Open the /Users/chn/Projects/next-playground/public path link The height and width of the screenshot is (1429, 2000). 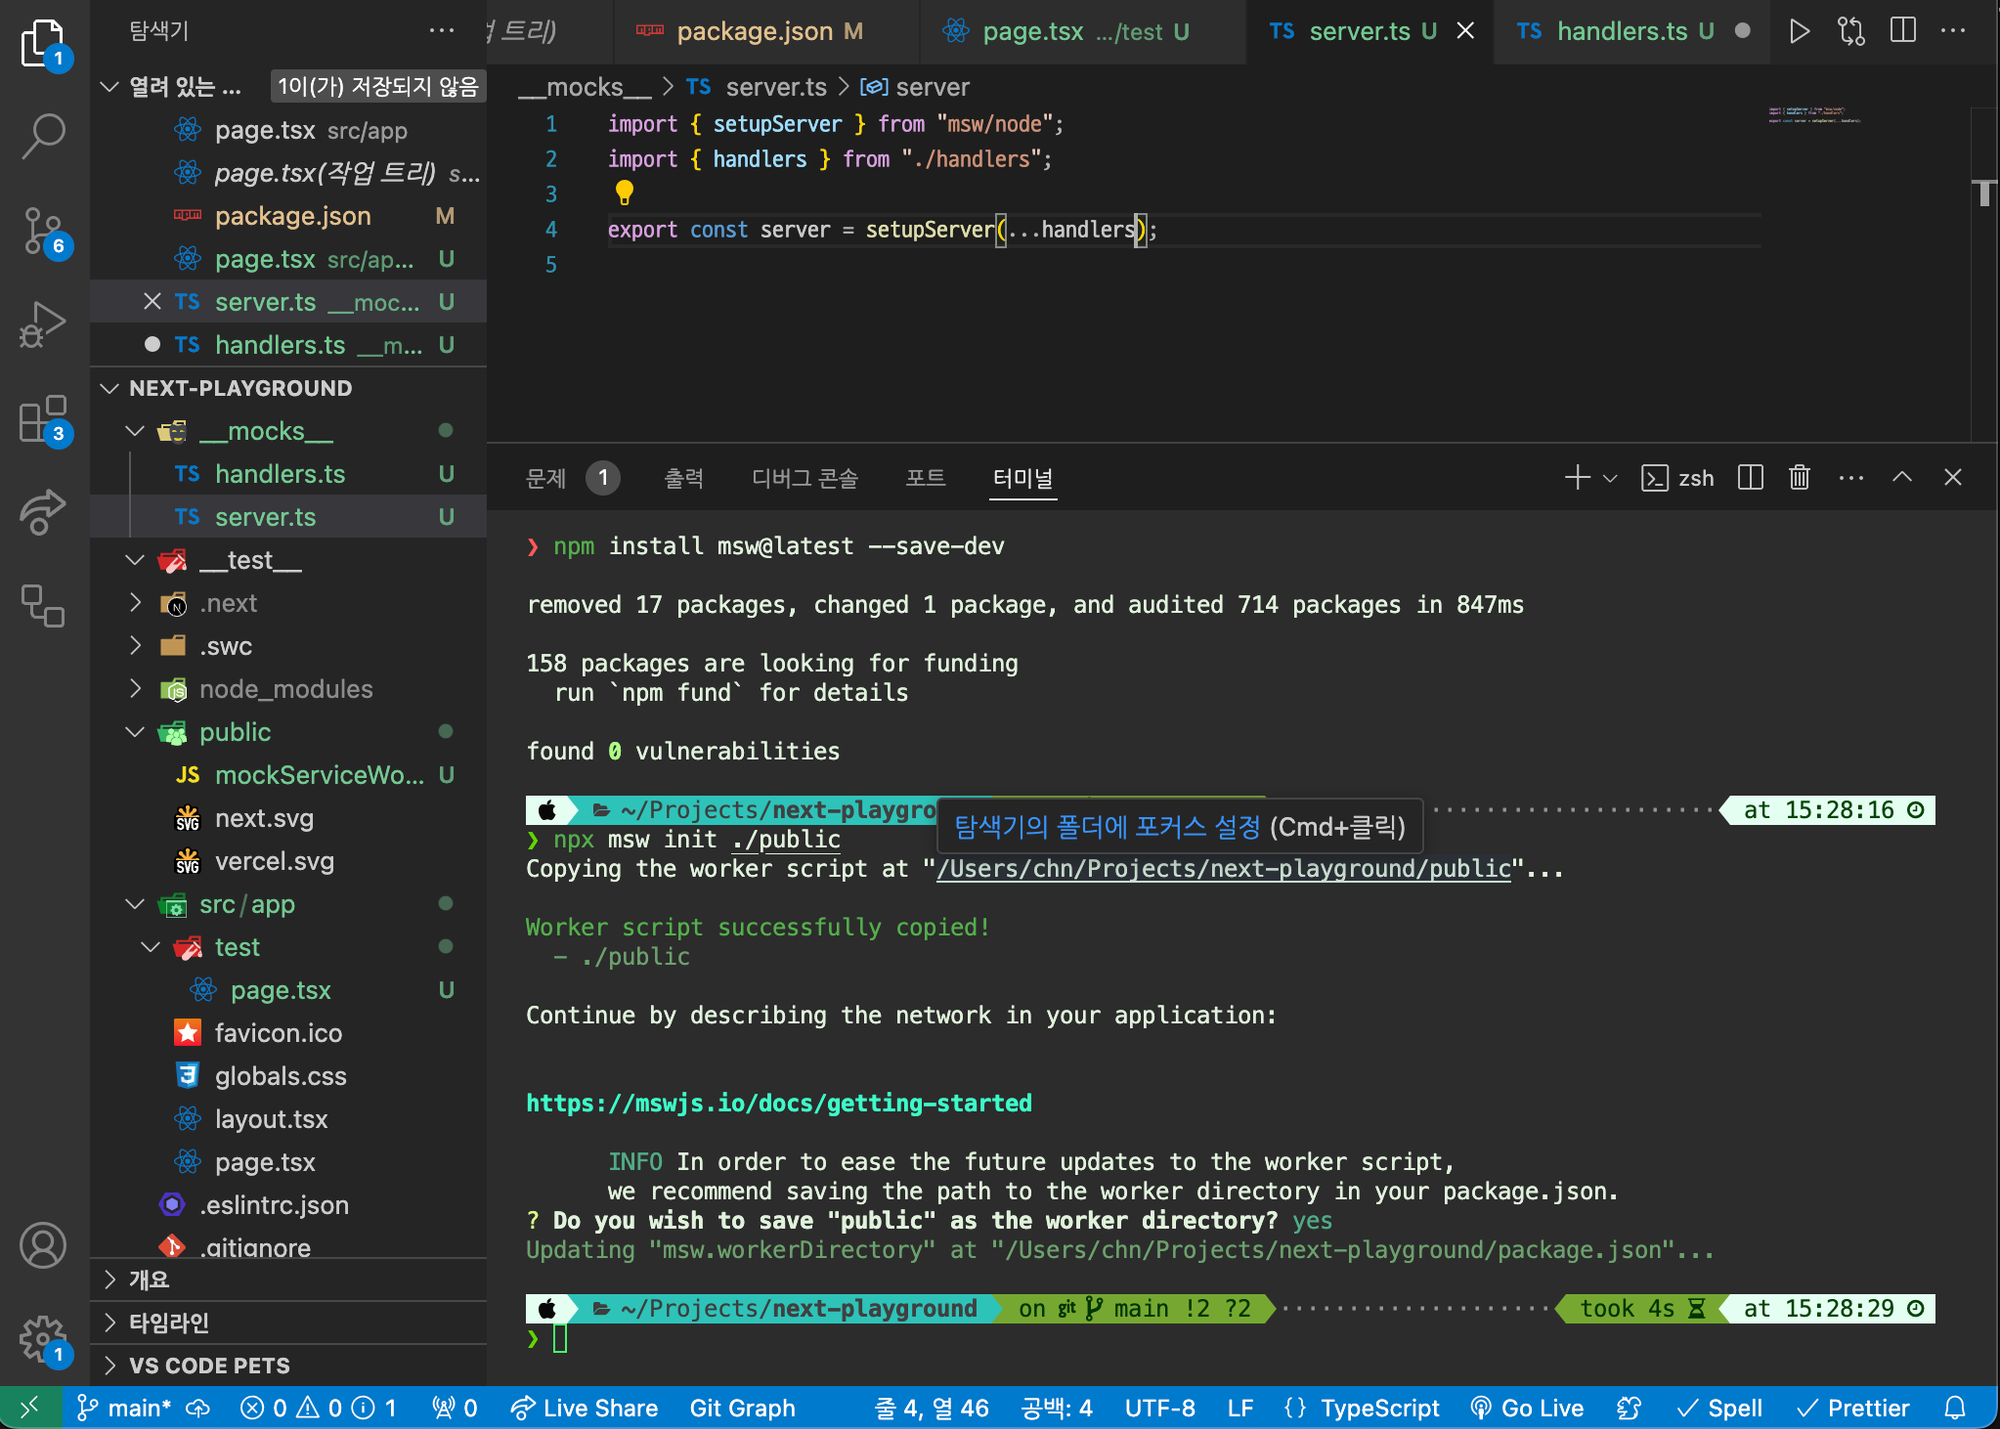tap(1224, 868)
